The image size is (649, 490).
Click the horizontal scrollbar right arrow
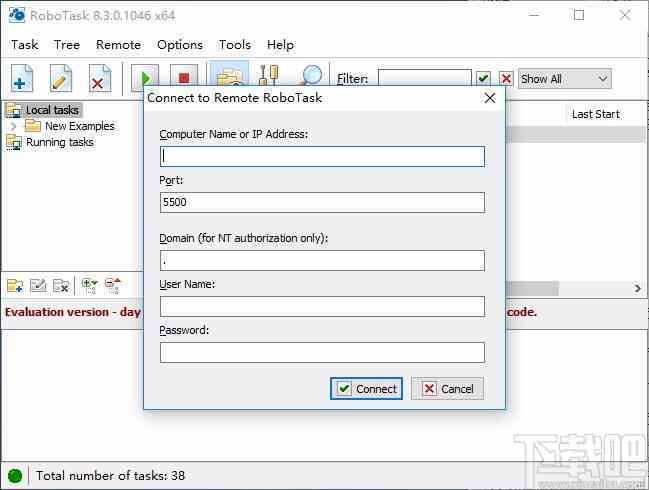(x=638, y=288)
